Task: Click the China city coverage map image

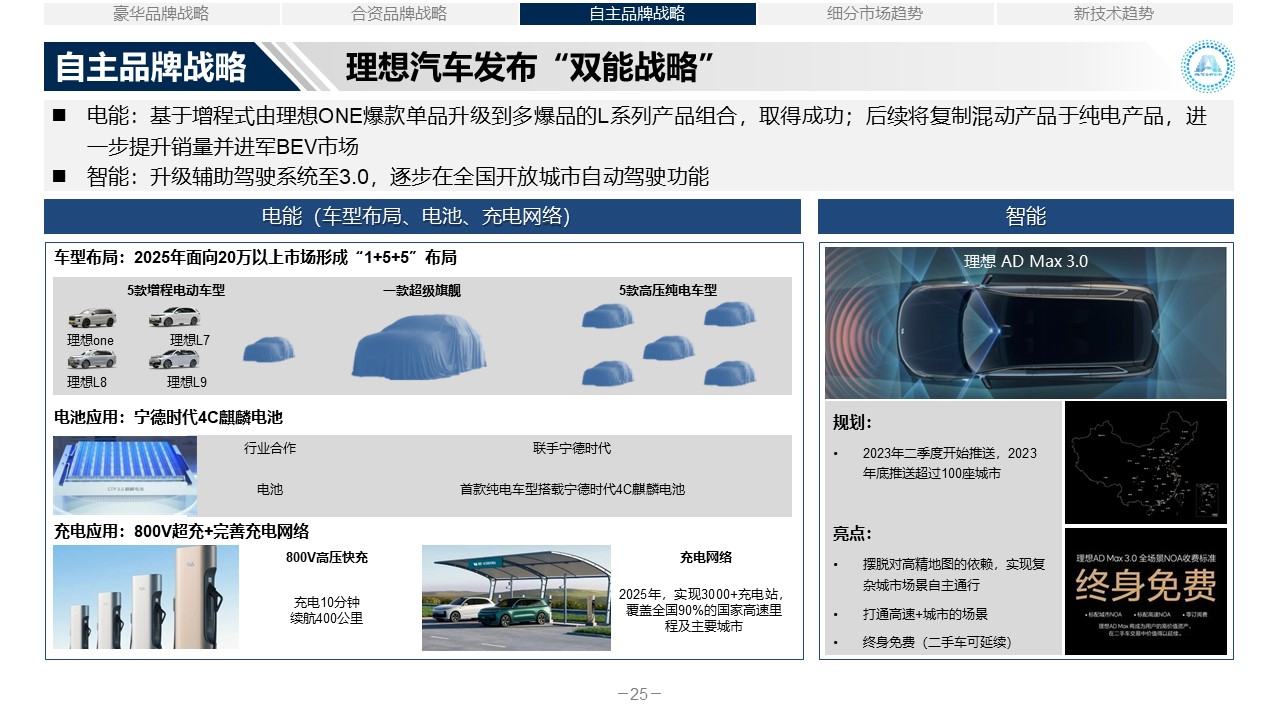Action: click(1146, 462)
